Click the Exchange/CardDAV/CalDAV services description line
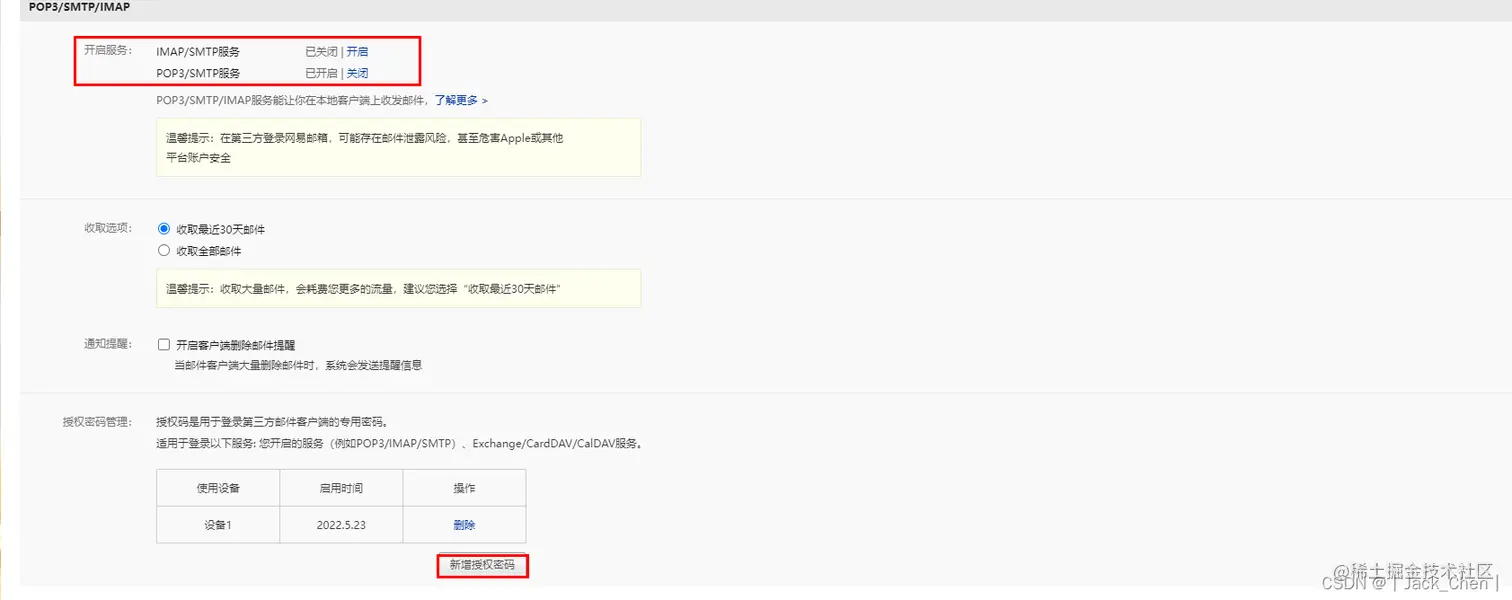The width and height of the screenshot is (1512, 600). tap(399, 443)
